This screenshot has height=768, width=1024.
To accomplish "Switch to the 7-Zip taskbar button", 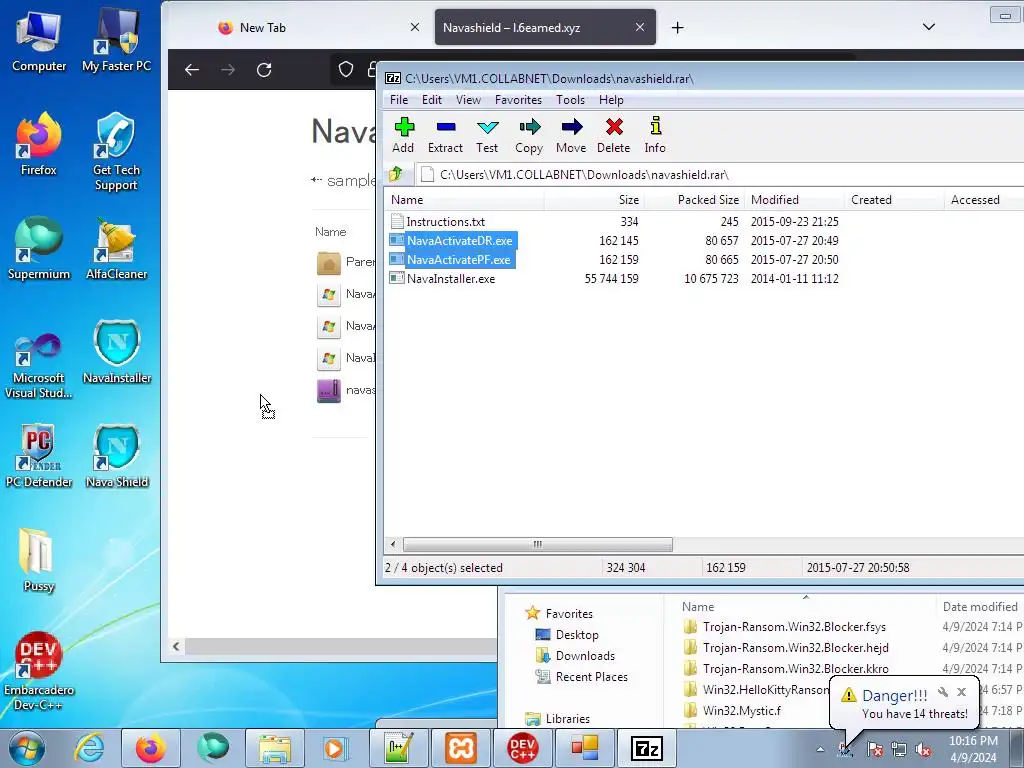I will tap(647, 748).
